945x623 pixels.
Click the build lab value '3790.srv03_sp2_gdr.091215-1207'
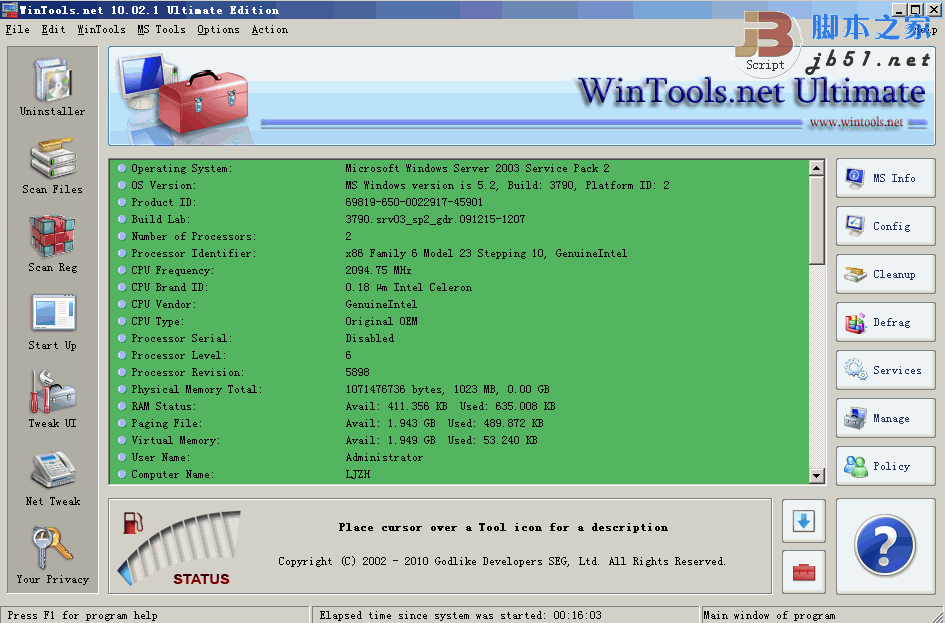click(x=435, y=219)
